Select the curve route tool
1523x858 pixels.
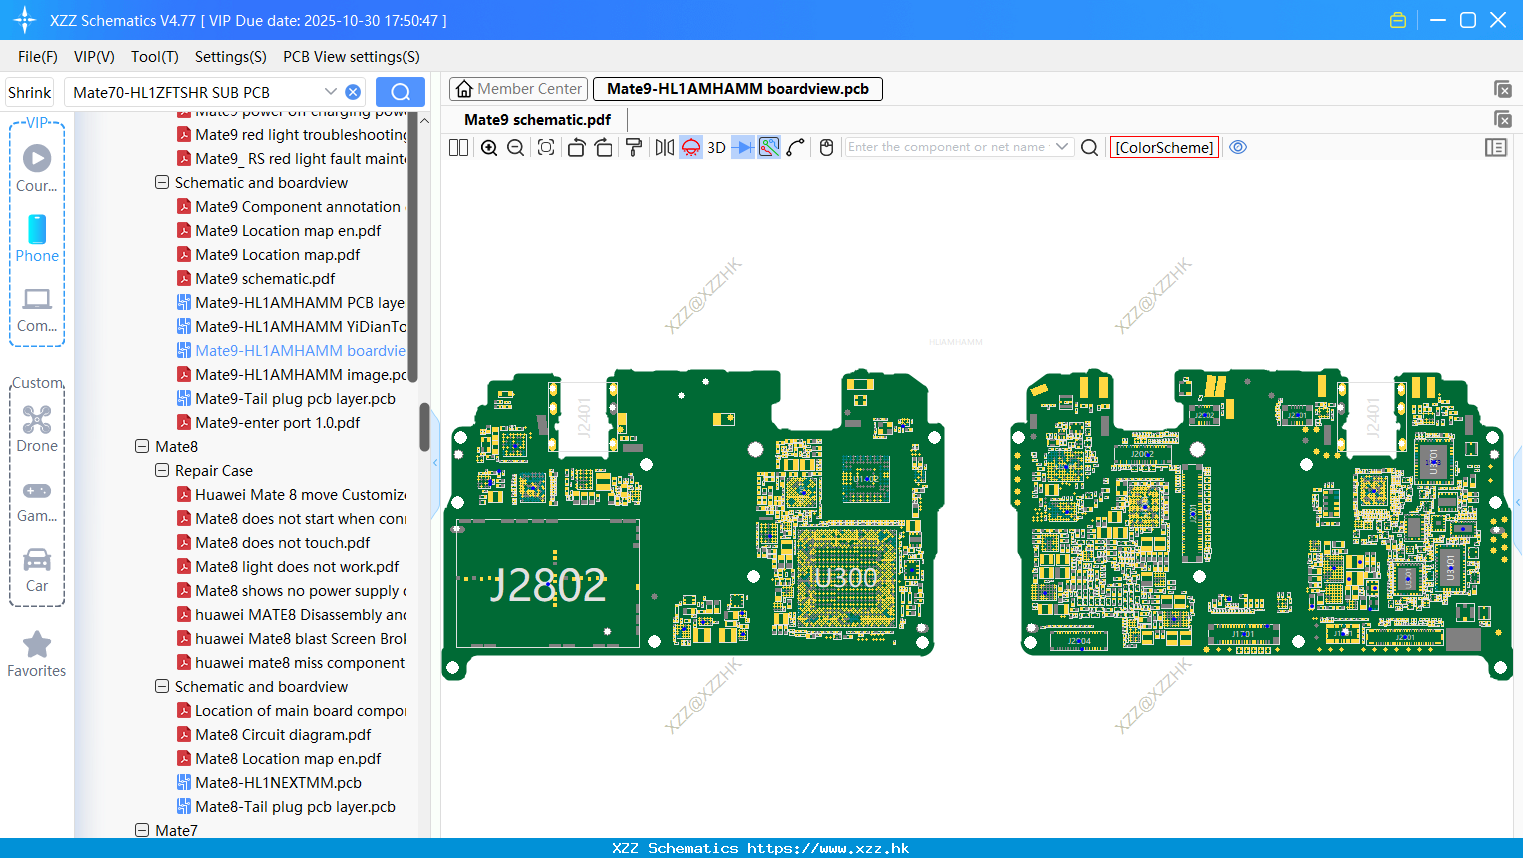(x=796, y=148)
